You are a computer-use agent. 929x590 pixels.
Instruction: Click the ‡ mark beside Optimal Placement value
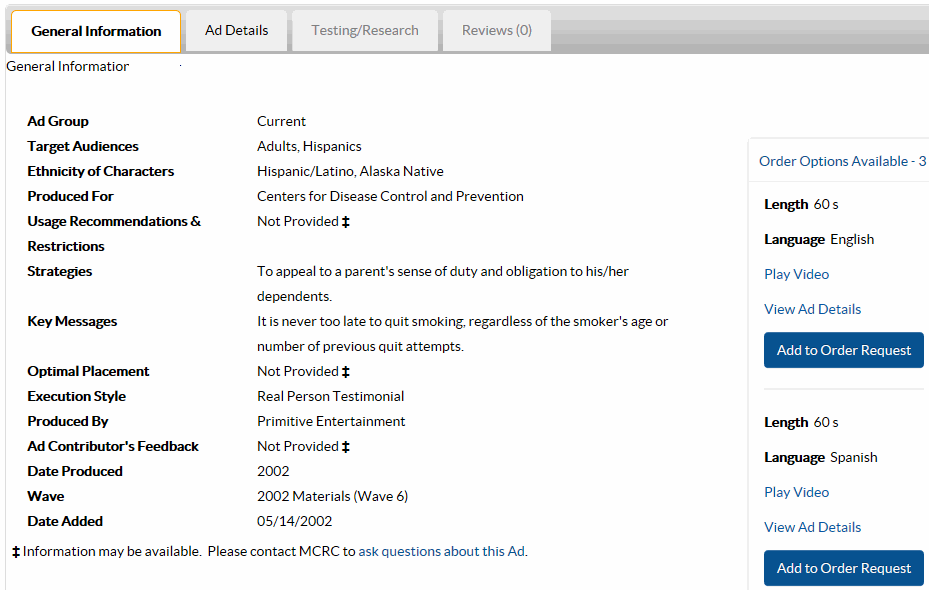(346, 372)
